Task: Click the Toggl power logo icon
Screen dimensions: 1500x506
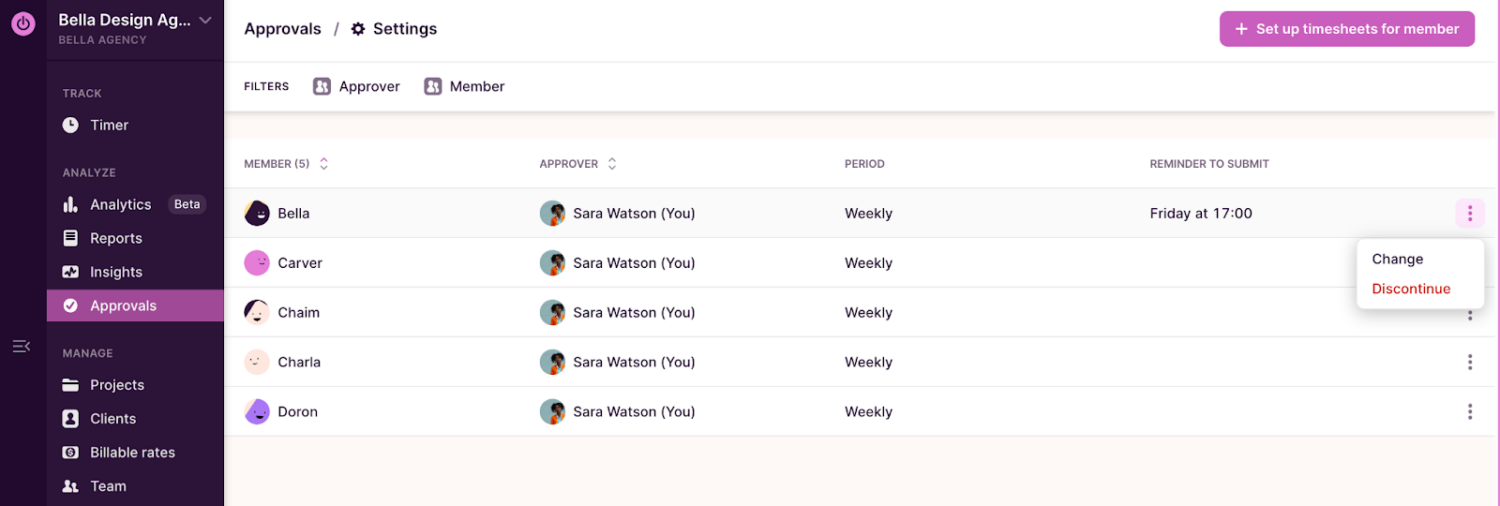Action: tap(22, 24)
